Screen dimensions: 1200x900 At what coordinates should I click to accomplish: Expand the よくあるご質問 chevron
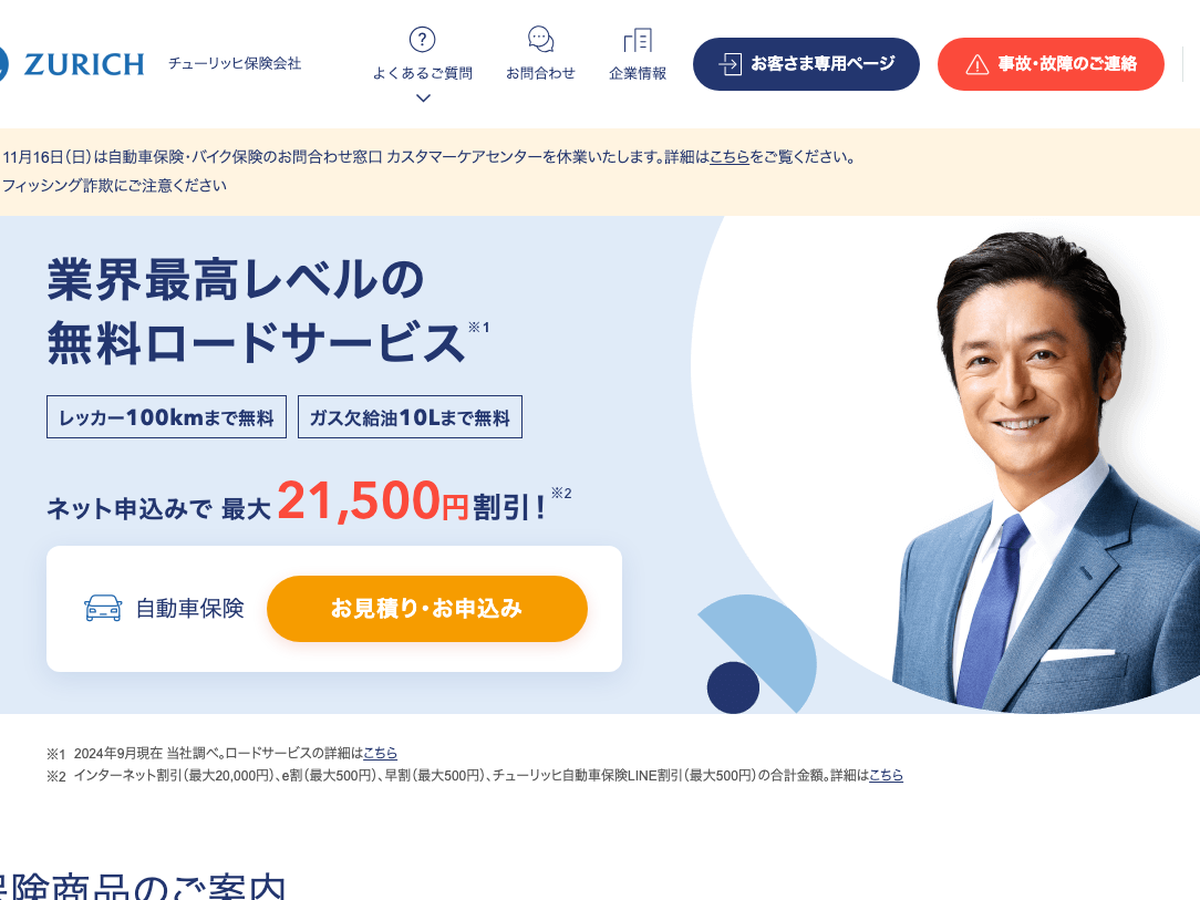point(422,98)
